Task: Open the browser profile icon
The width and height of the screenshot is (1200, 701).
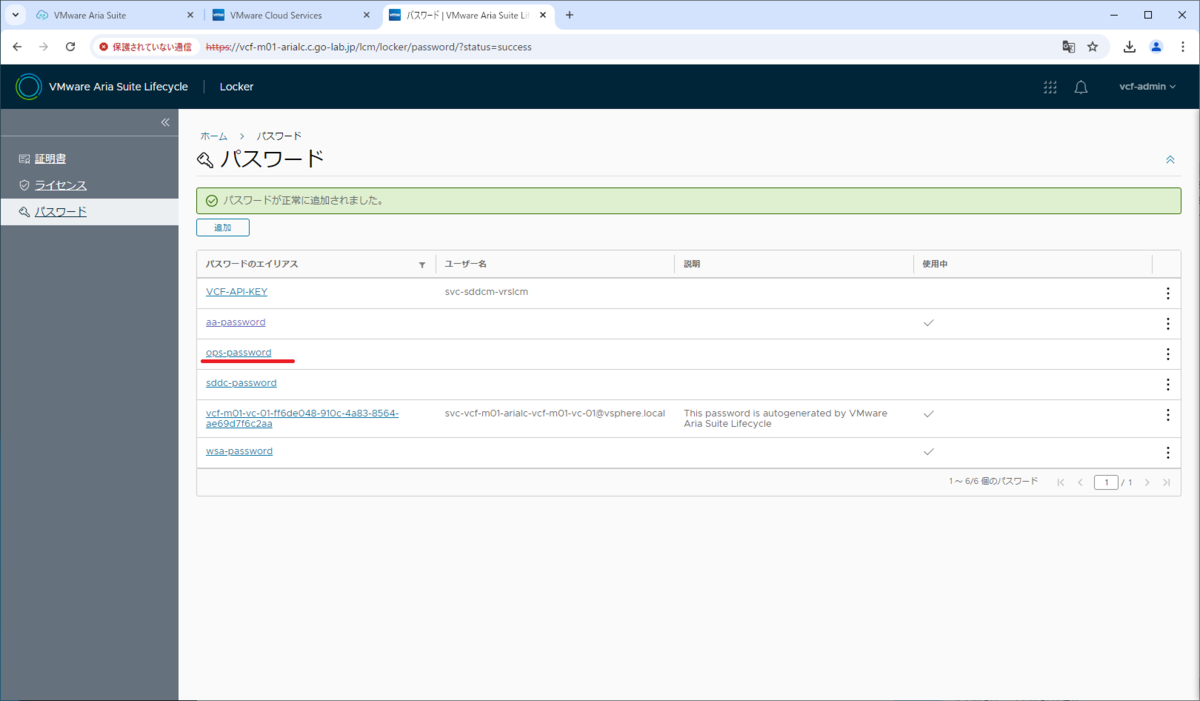Action: pos(1156,47)
